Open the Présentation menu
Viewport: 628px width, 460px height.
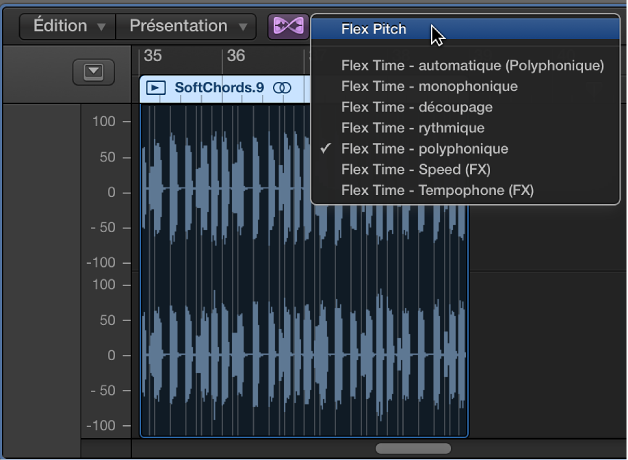click(186, 26)
